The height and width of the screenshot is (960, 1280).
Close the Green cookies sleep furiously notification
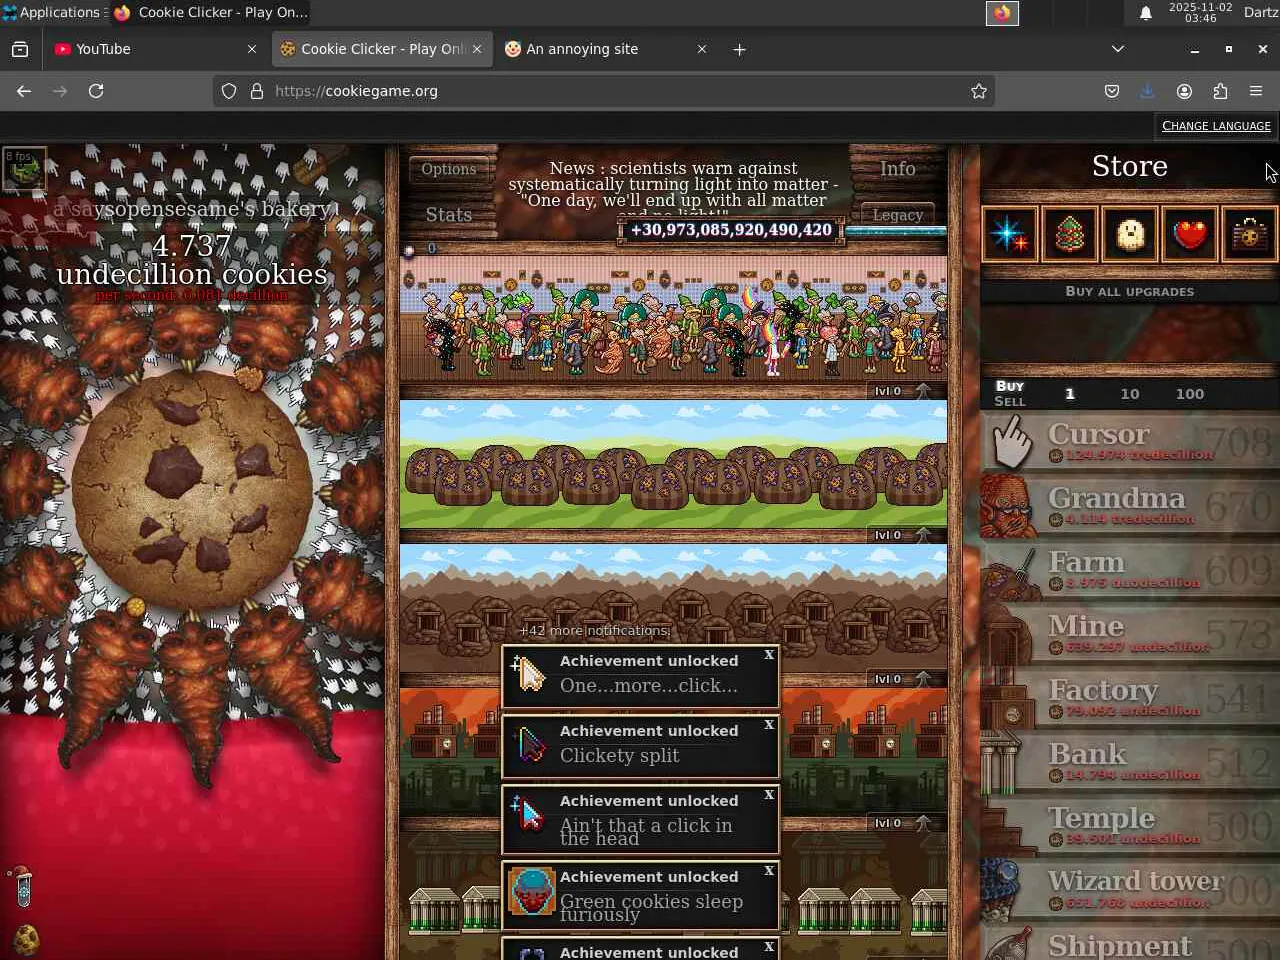point(769,871)
